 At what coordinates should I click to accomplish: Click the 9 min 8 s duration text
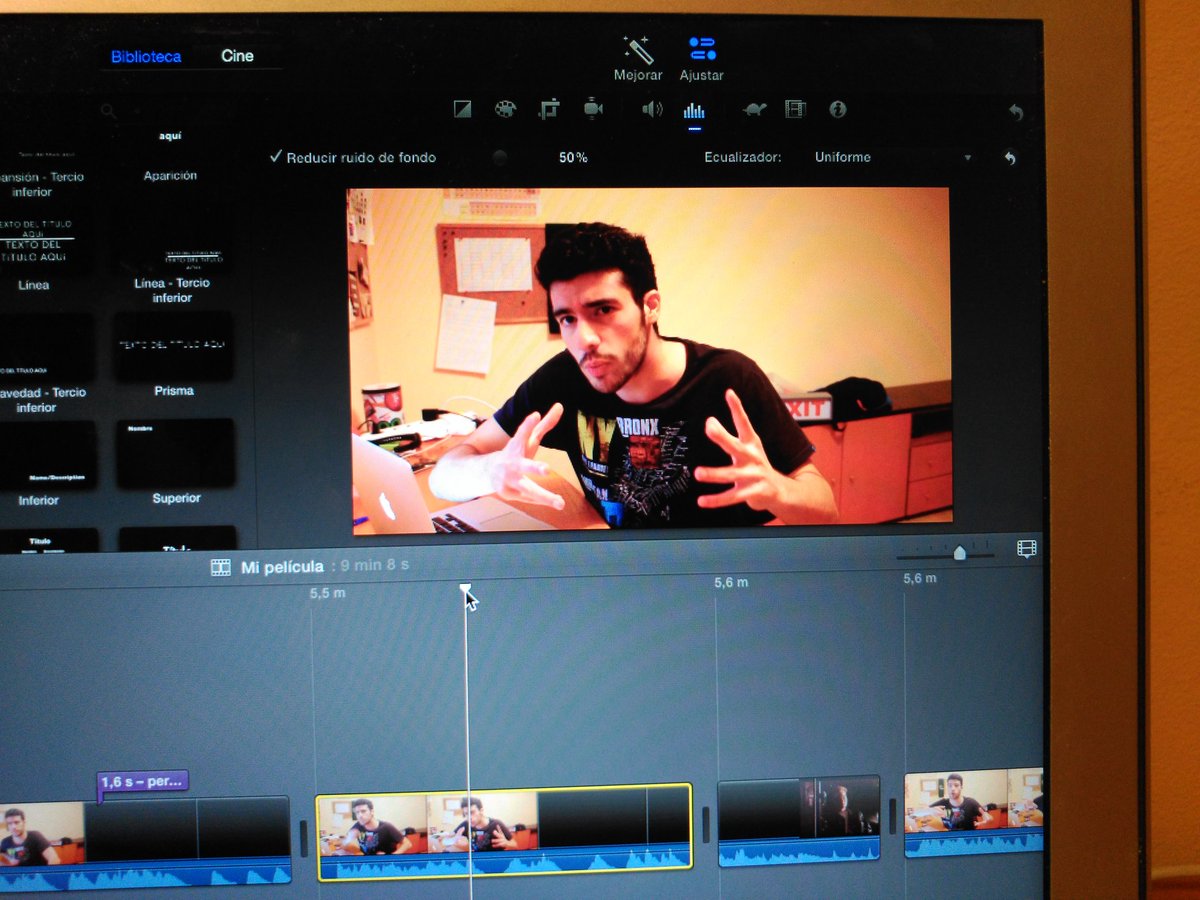(374, 566)
